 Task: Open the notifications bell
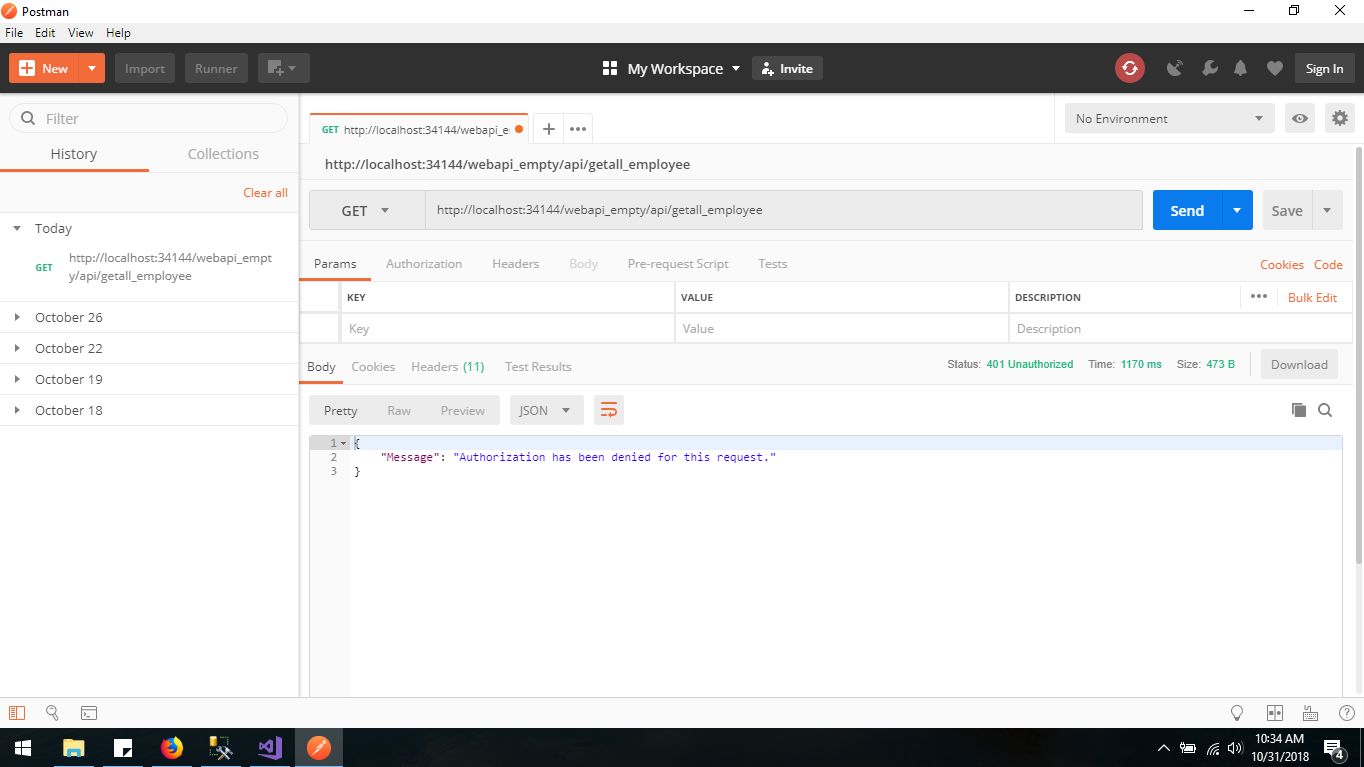[x=1240, y=68]
